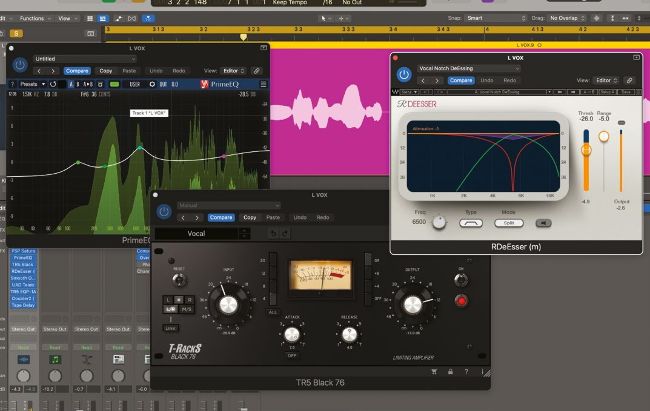The height and width of the screenshot is (411, 650).
Task: Toggle the RDeEsser plugin power button
Action: [x=404, y=74]
